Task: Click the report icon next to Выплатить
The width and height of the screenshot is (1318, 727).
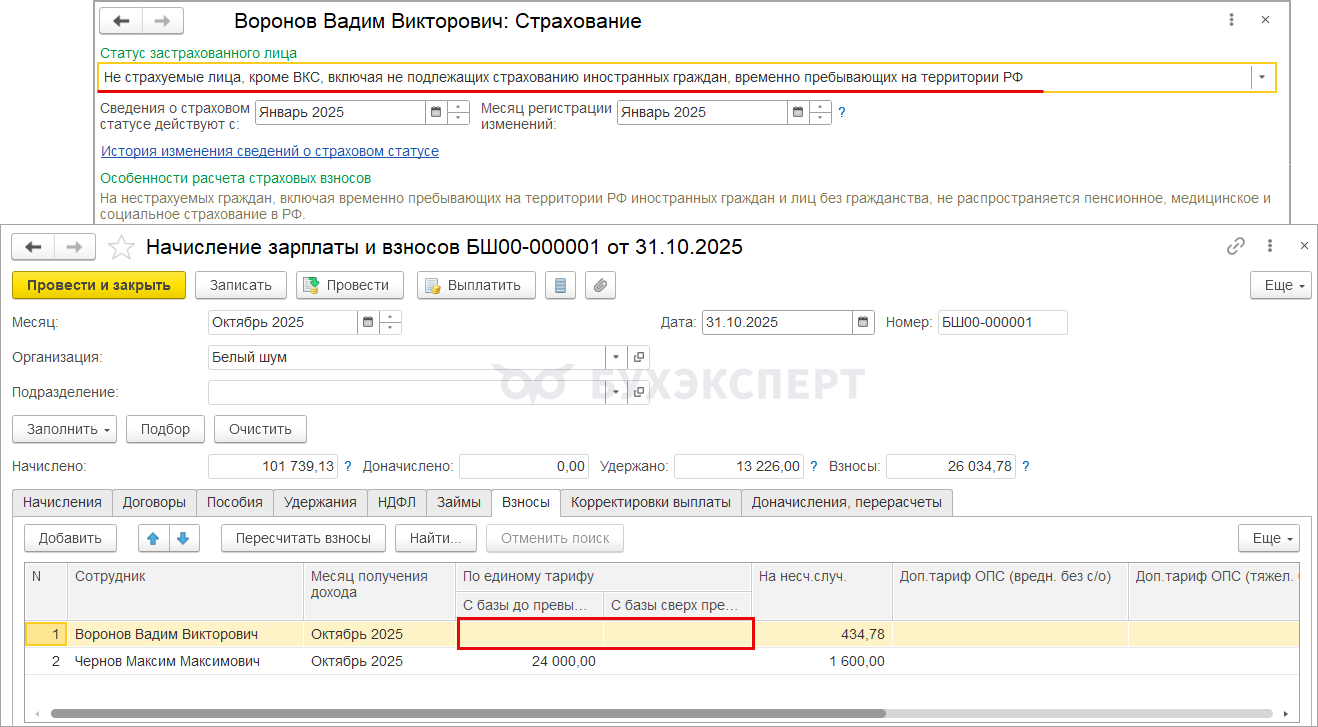Action: (x=559, y=285)
